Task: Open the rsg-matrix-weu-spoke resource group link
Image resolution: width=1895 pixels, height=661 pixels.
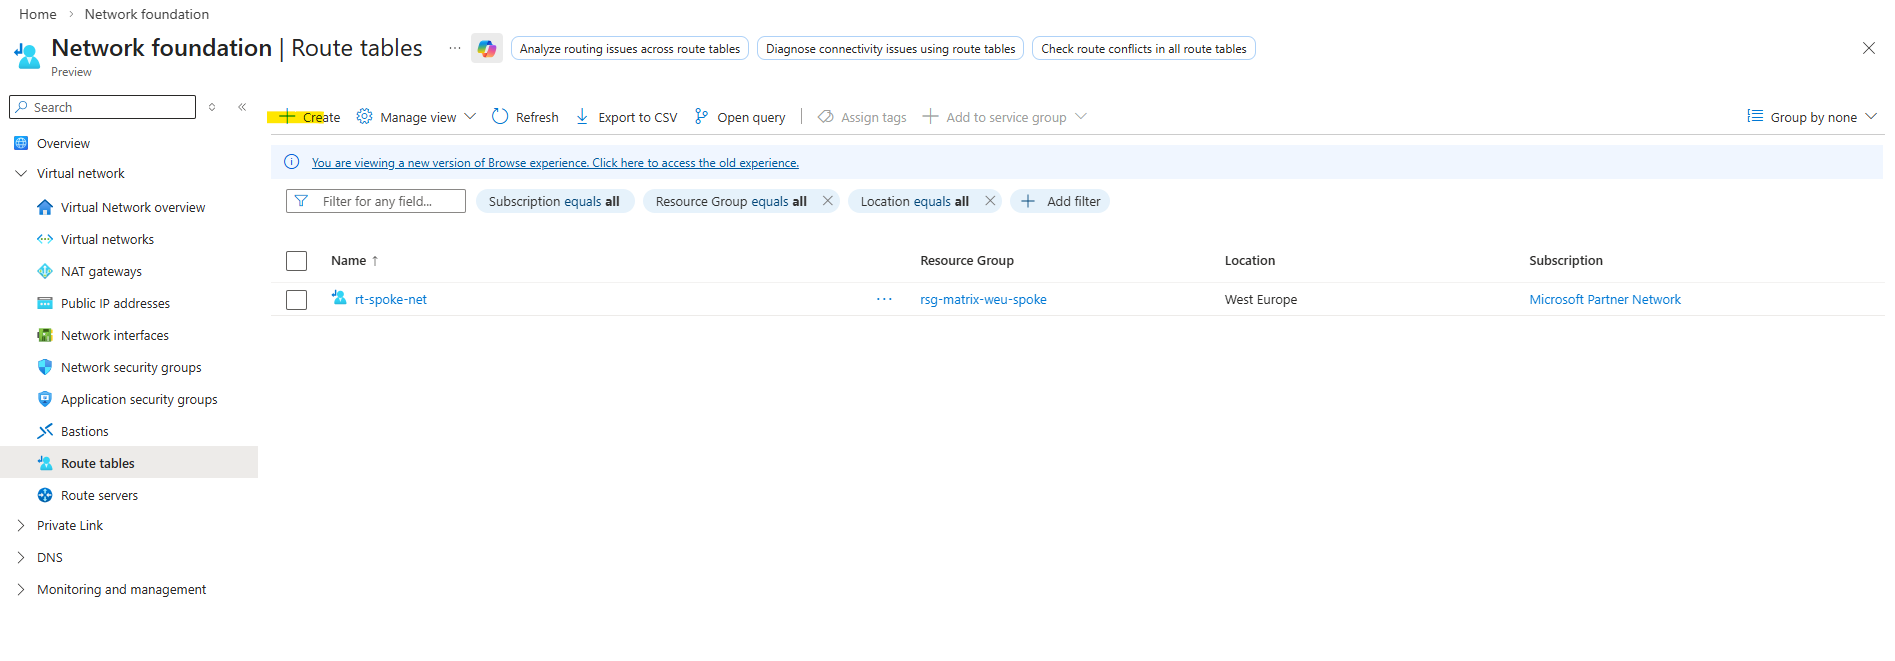Action: tap(983, 299)
